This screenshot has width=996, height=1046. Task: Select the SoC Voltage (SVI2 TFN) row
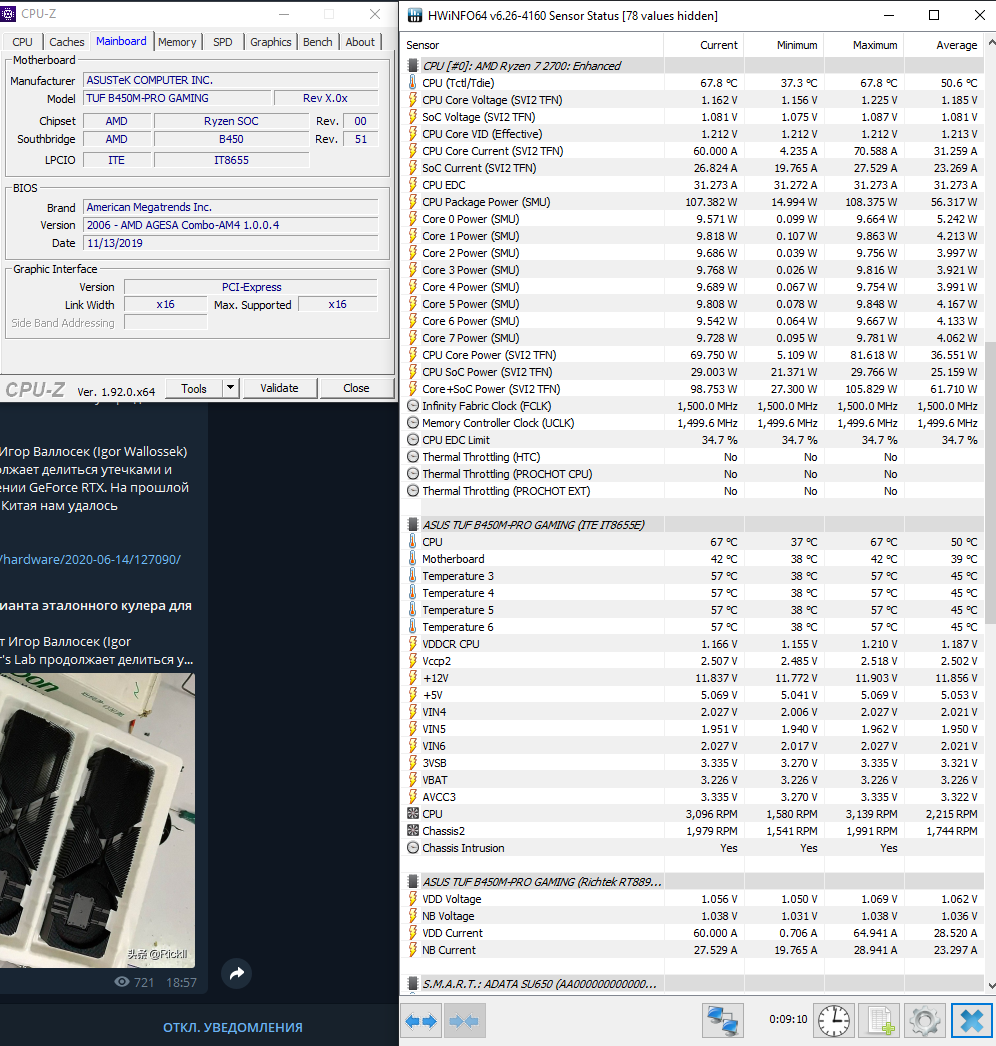pyautogui.click(x=694, y=117)
